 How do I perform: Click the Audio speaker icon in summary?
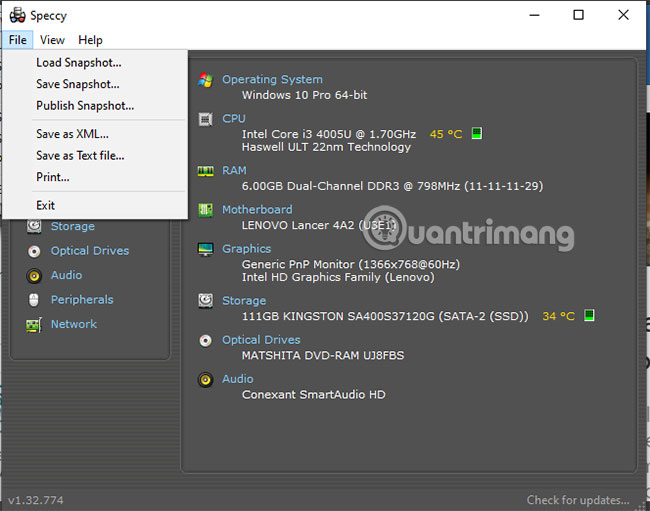click(x=206, y=380)
